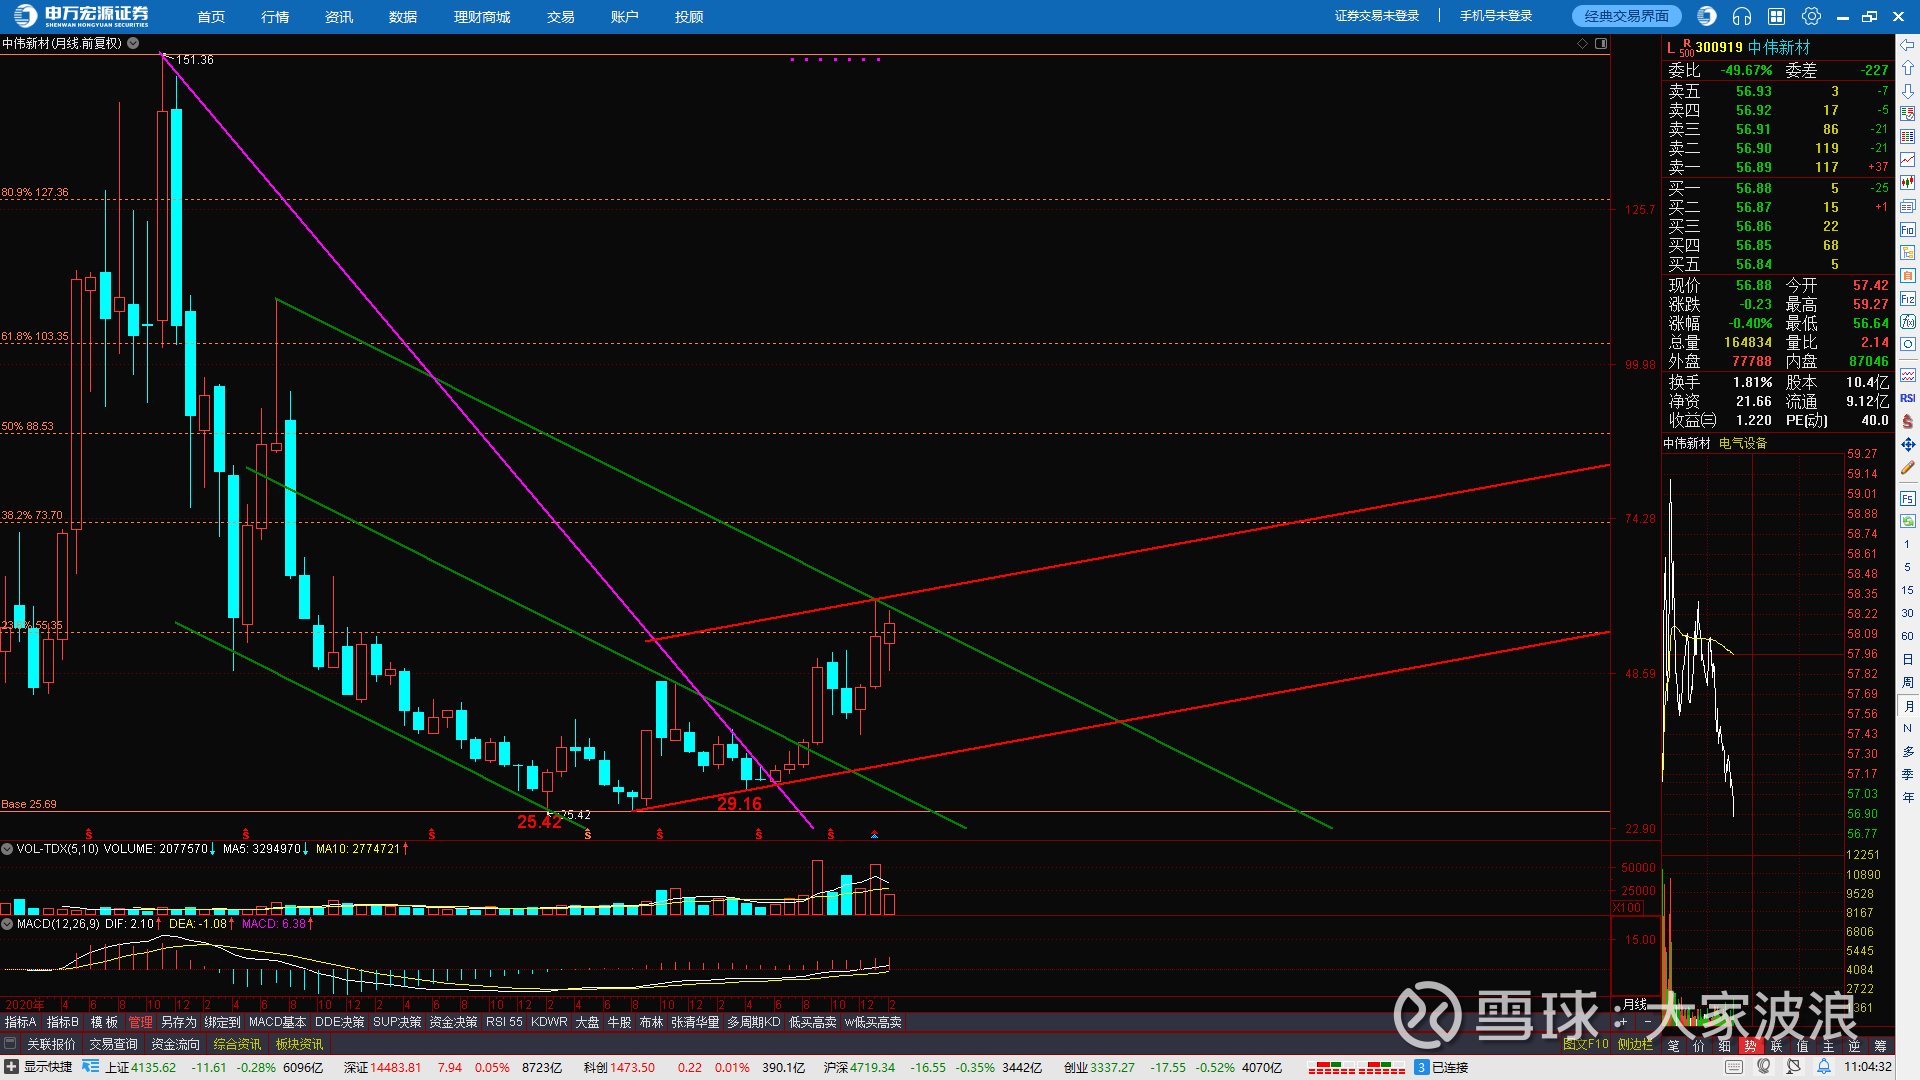Expand the 中伟新材 chart title dropdown

click(133, 44)
